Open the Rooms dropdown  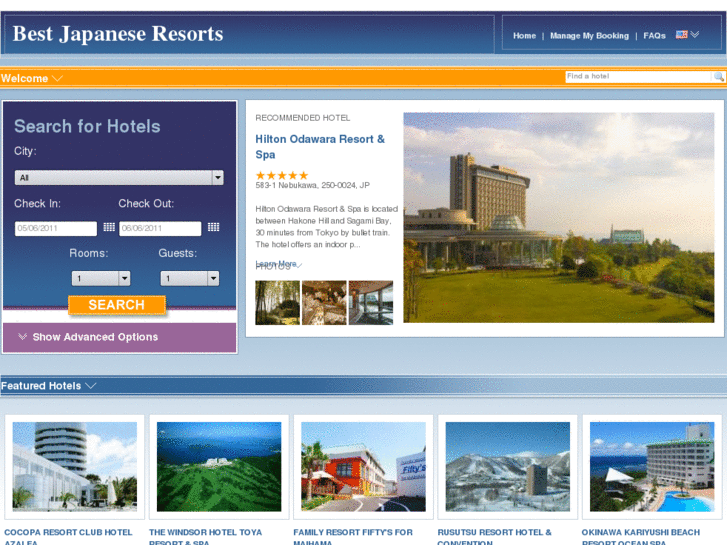[101, 278]
